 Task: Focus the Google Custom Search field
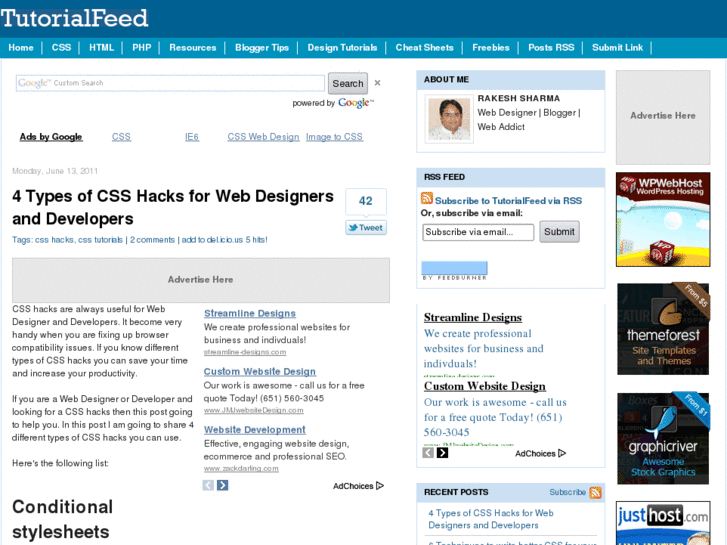pos(170,83)
